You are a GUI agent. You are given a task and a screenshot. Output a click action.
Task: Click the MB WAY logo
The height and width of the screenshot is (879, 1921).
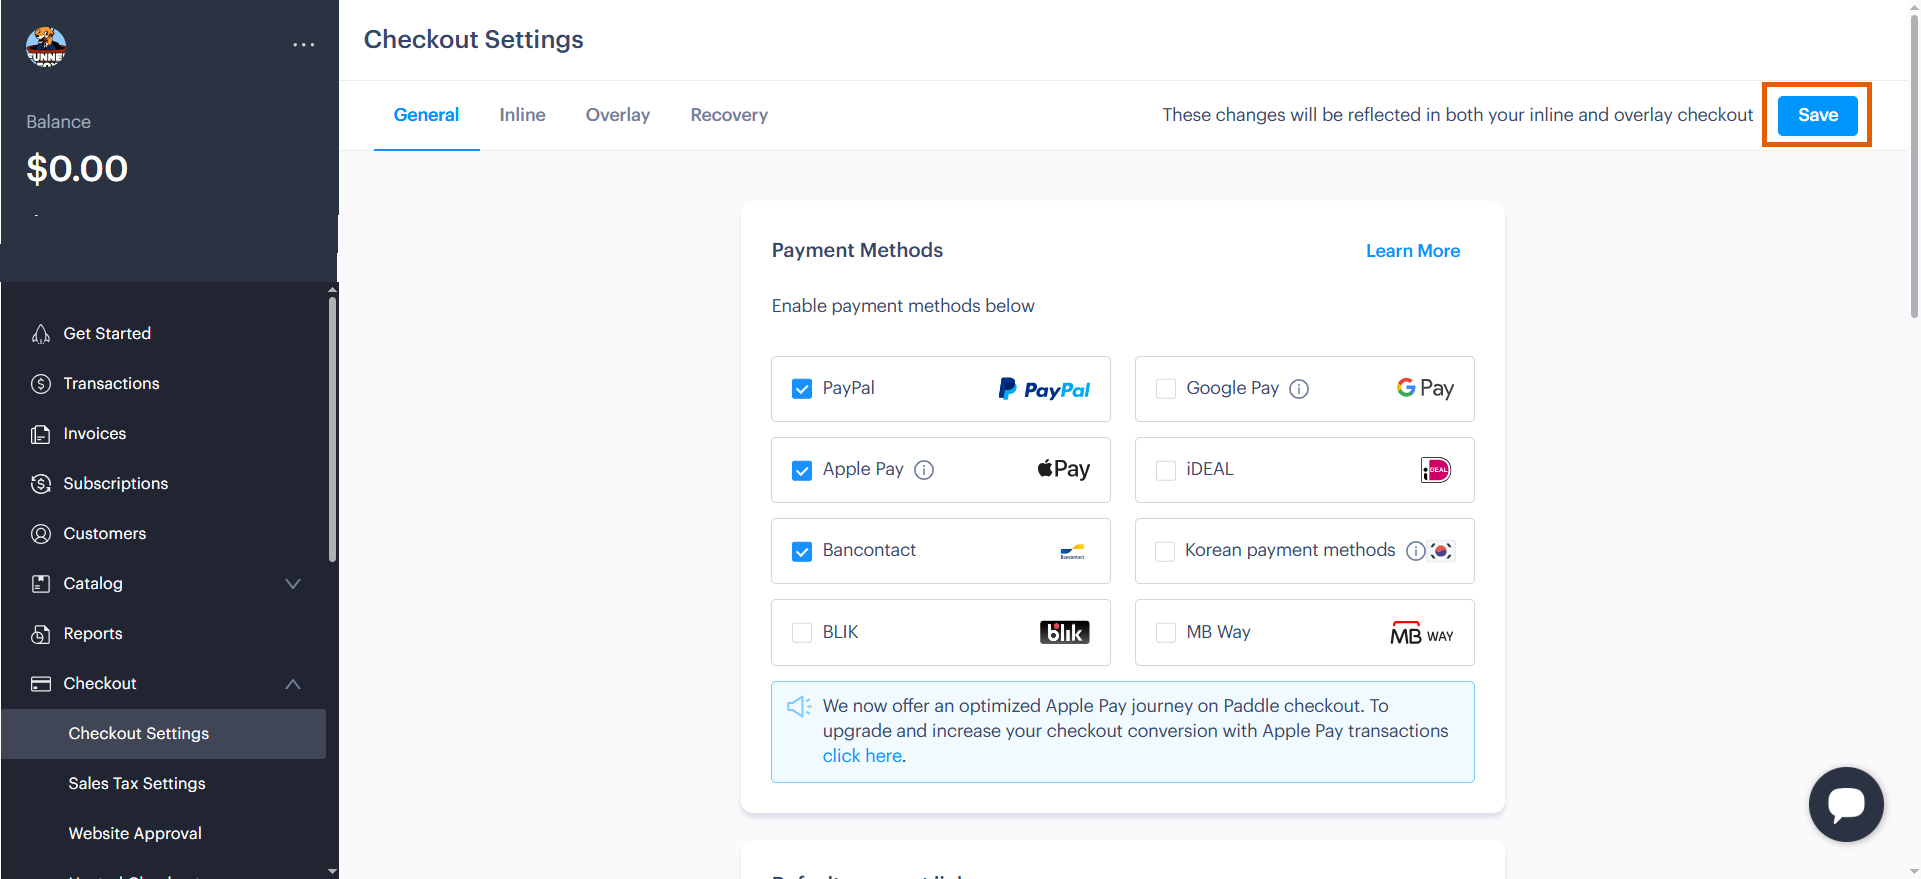click(1422, 633)
